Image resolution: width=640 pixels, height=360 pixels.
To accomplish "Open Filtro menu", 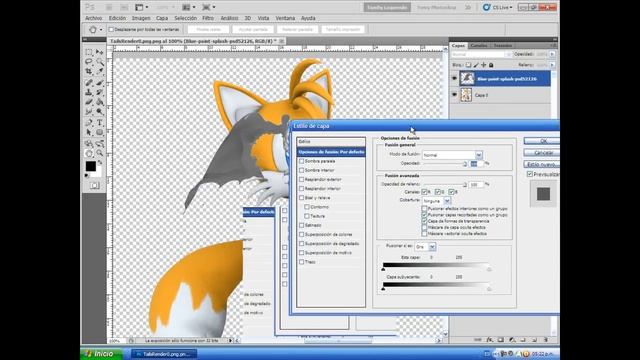I will click(x=208, y=18).
